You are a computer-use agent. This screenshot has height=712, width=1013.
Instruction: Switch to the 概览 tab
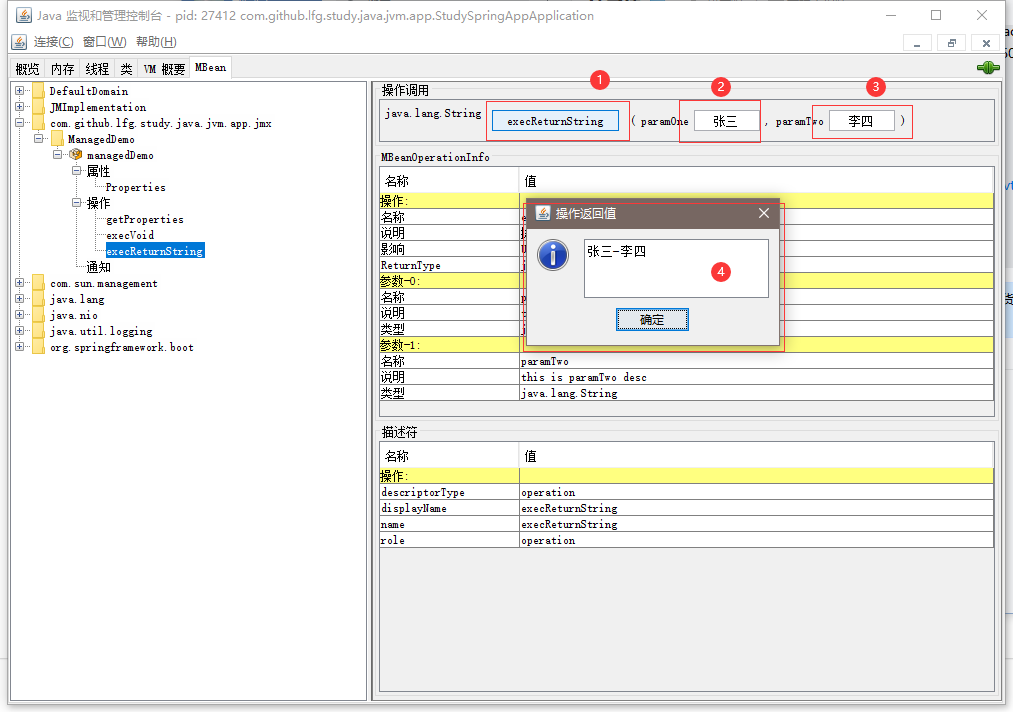tap(28, 68)
